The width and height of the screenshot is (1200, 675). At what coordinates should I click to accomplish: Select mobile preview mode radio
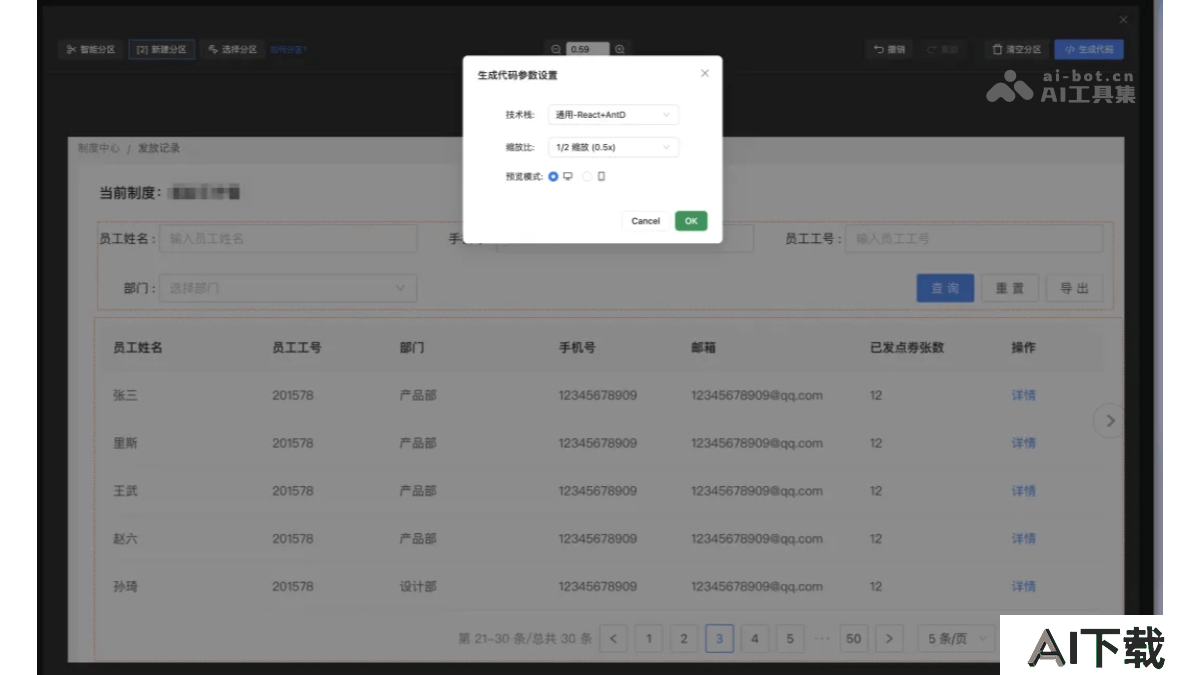pos(587,177)
